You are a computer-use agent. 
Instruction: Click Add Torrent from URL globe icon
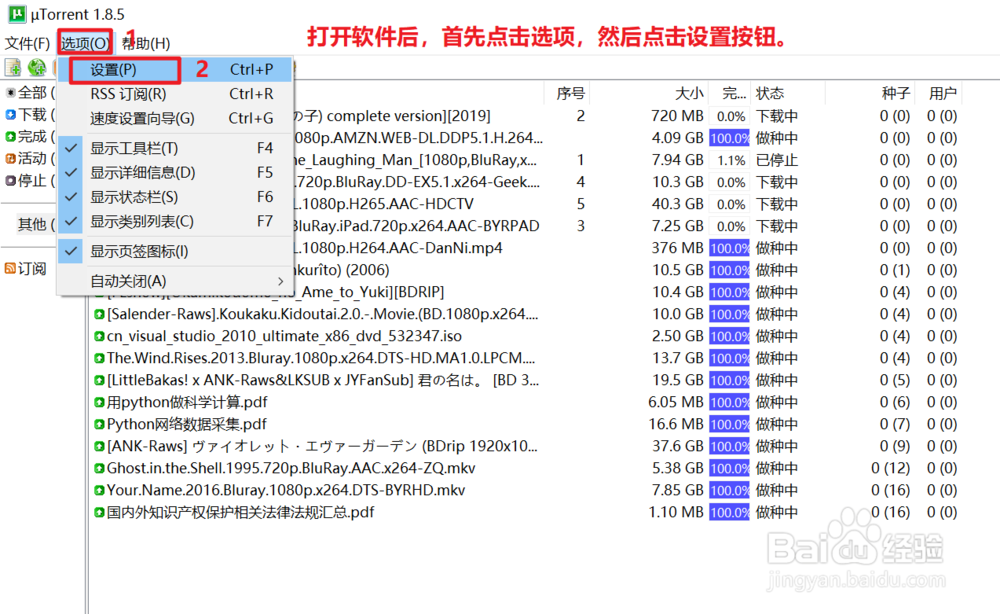36,67
